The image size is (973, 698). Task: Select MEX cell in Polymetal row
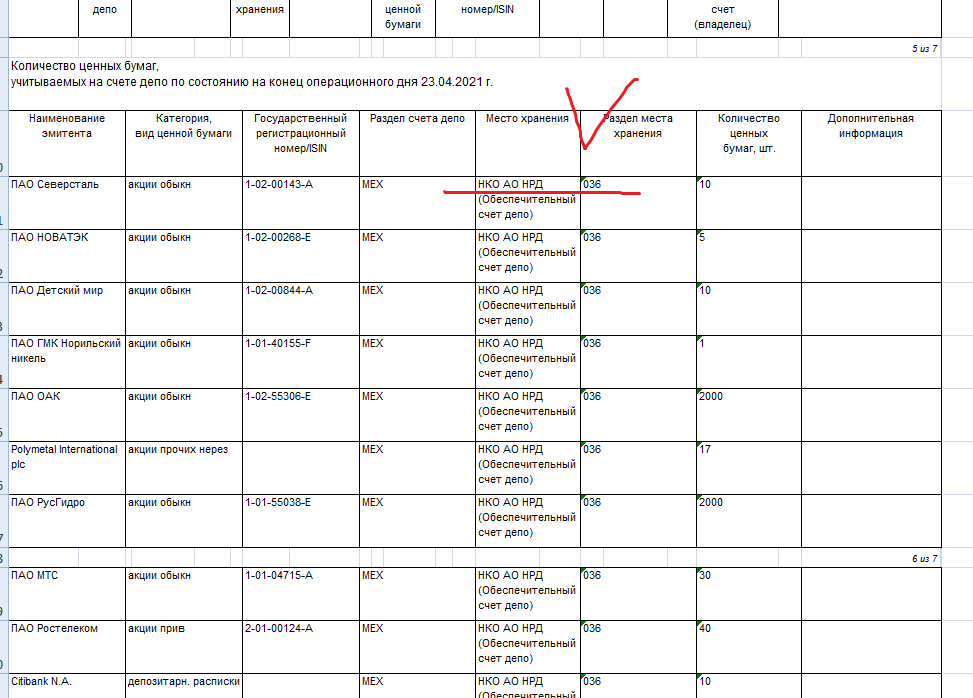418,468
